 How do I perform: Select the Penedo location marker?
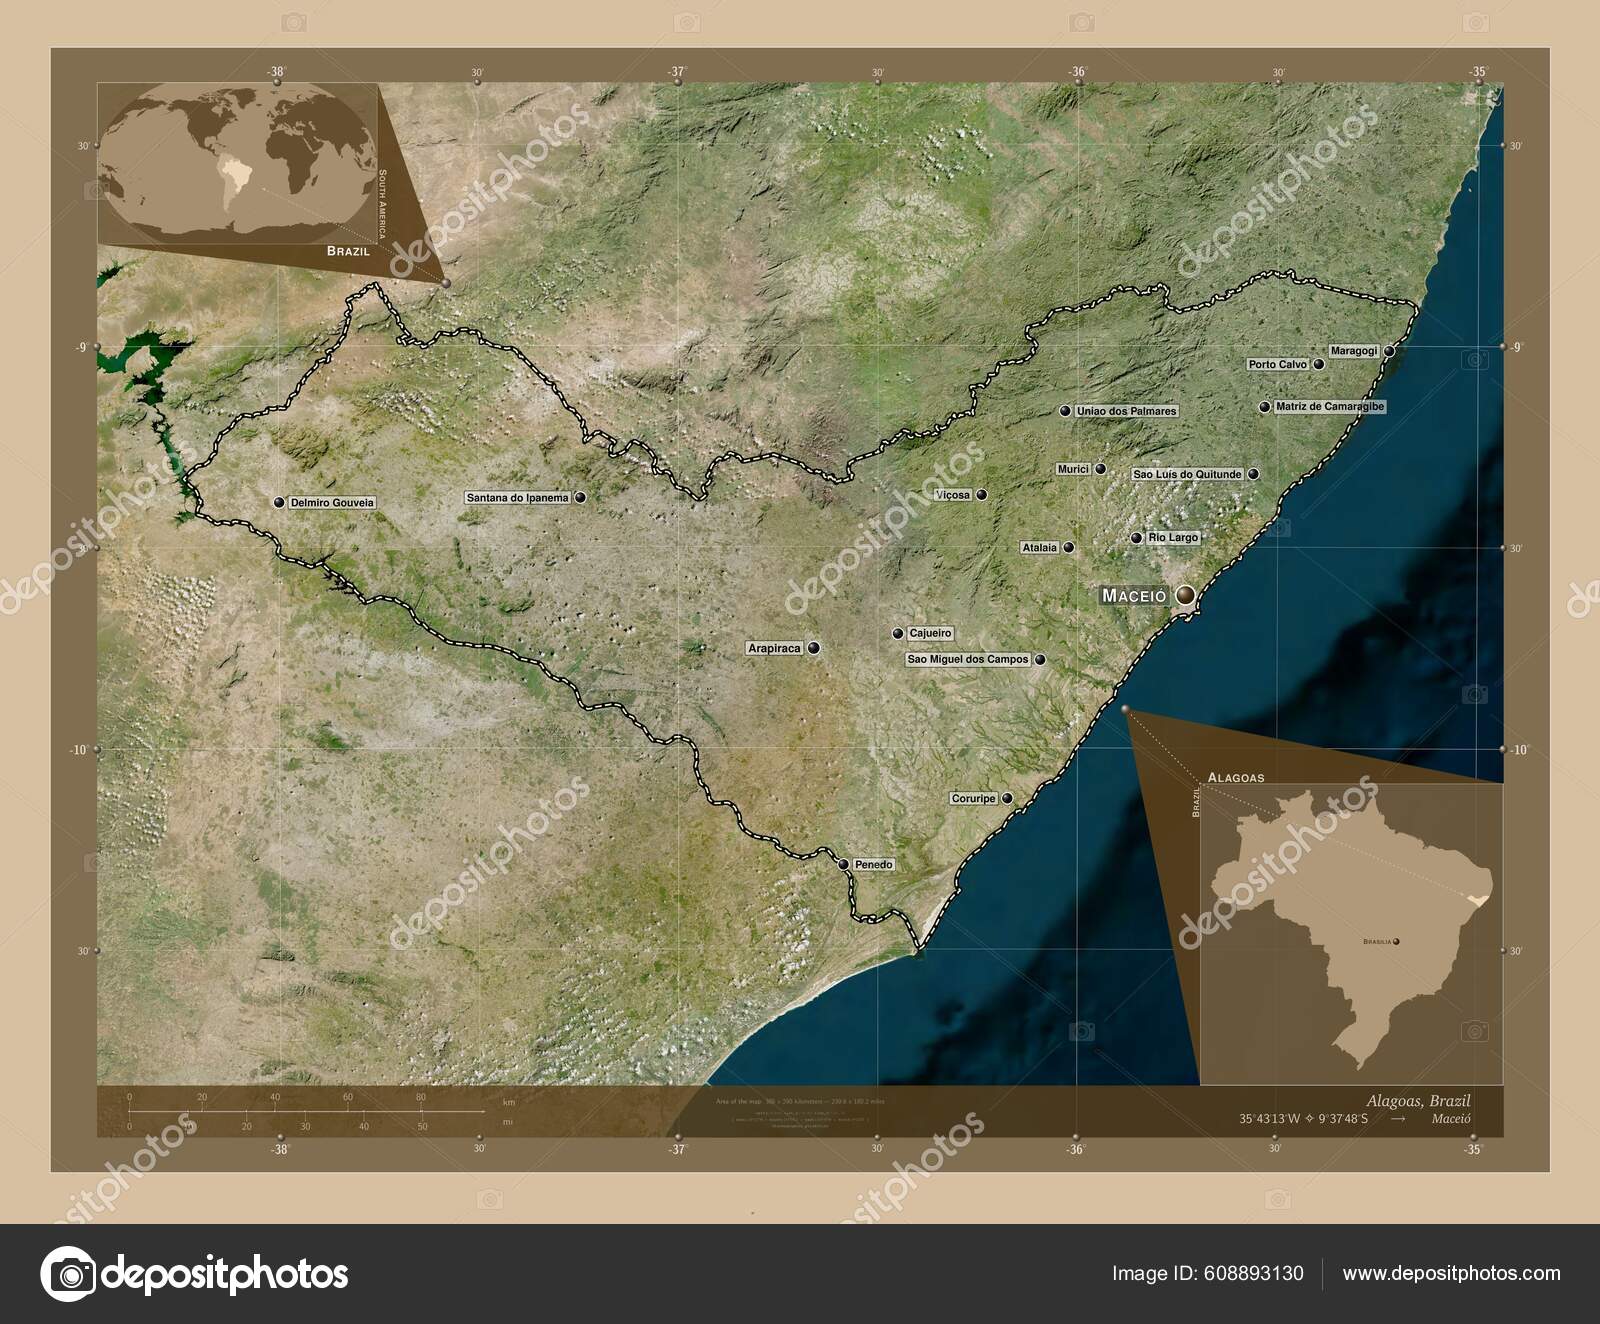pyautogui.click(x=843, y=864)
